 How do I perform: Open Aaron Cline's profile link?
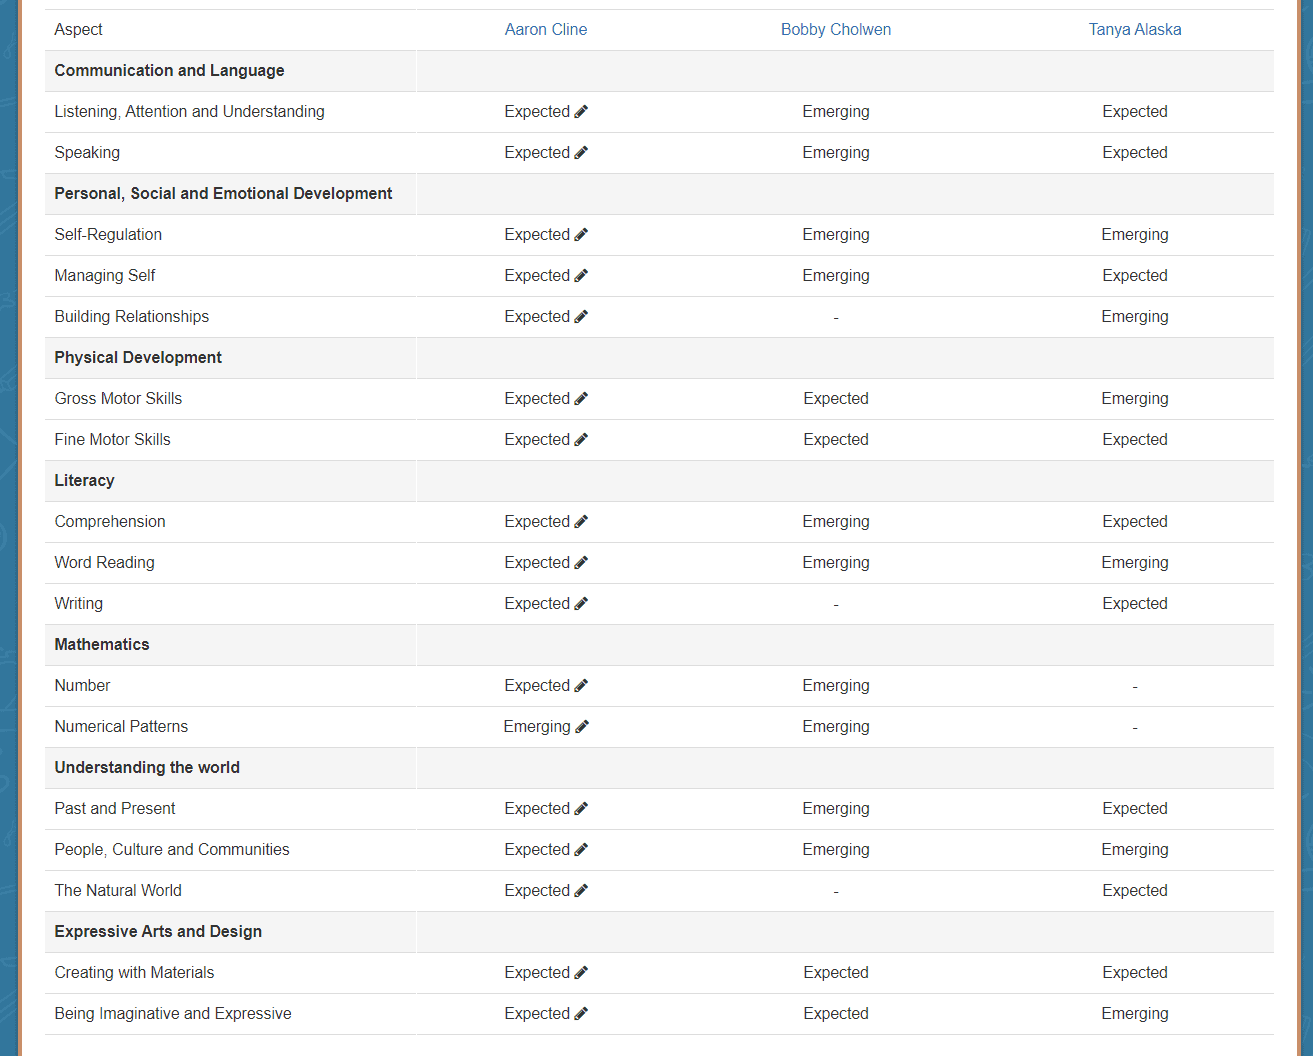pos(546,30)
